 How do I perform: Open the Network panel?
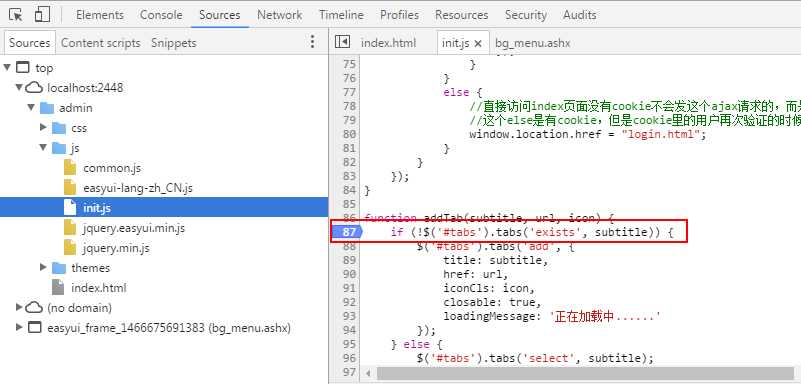(x=279, y=15)
